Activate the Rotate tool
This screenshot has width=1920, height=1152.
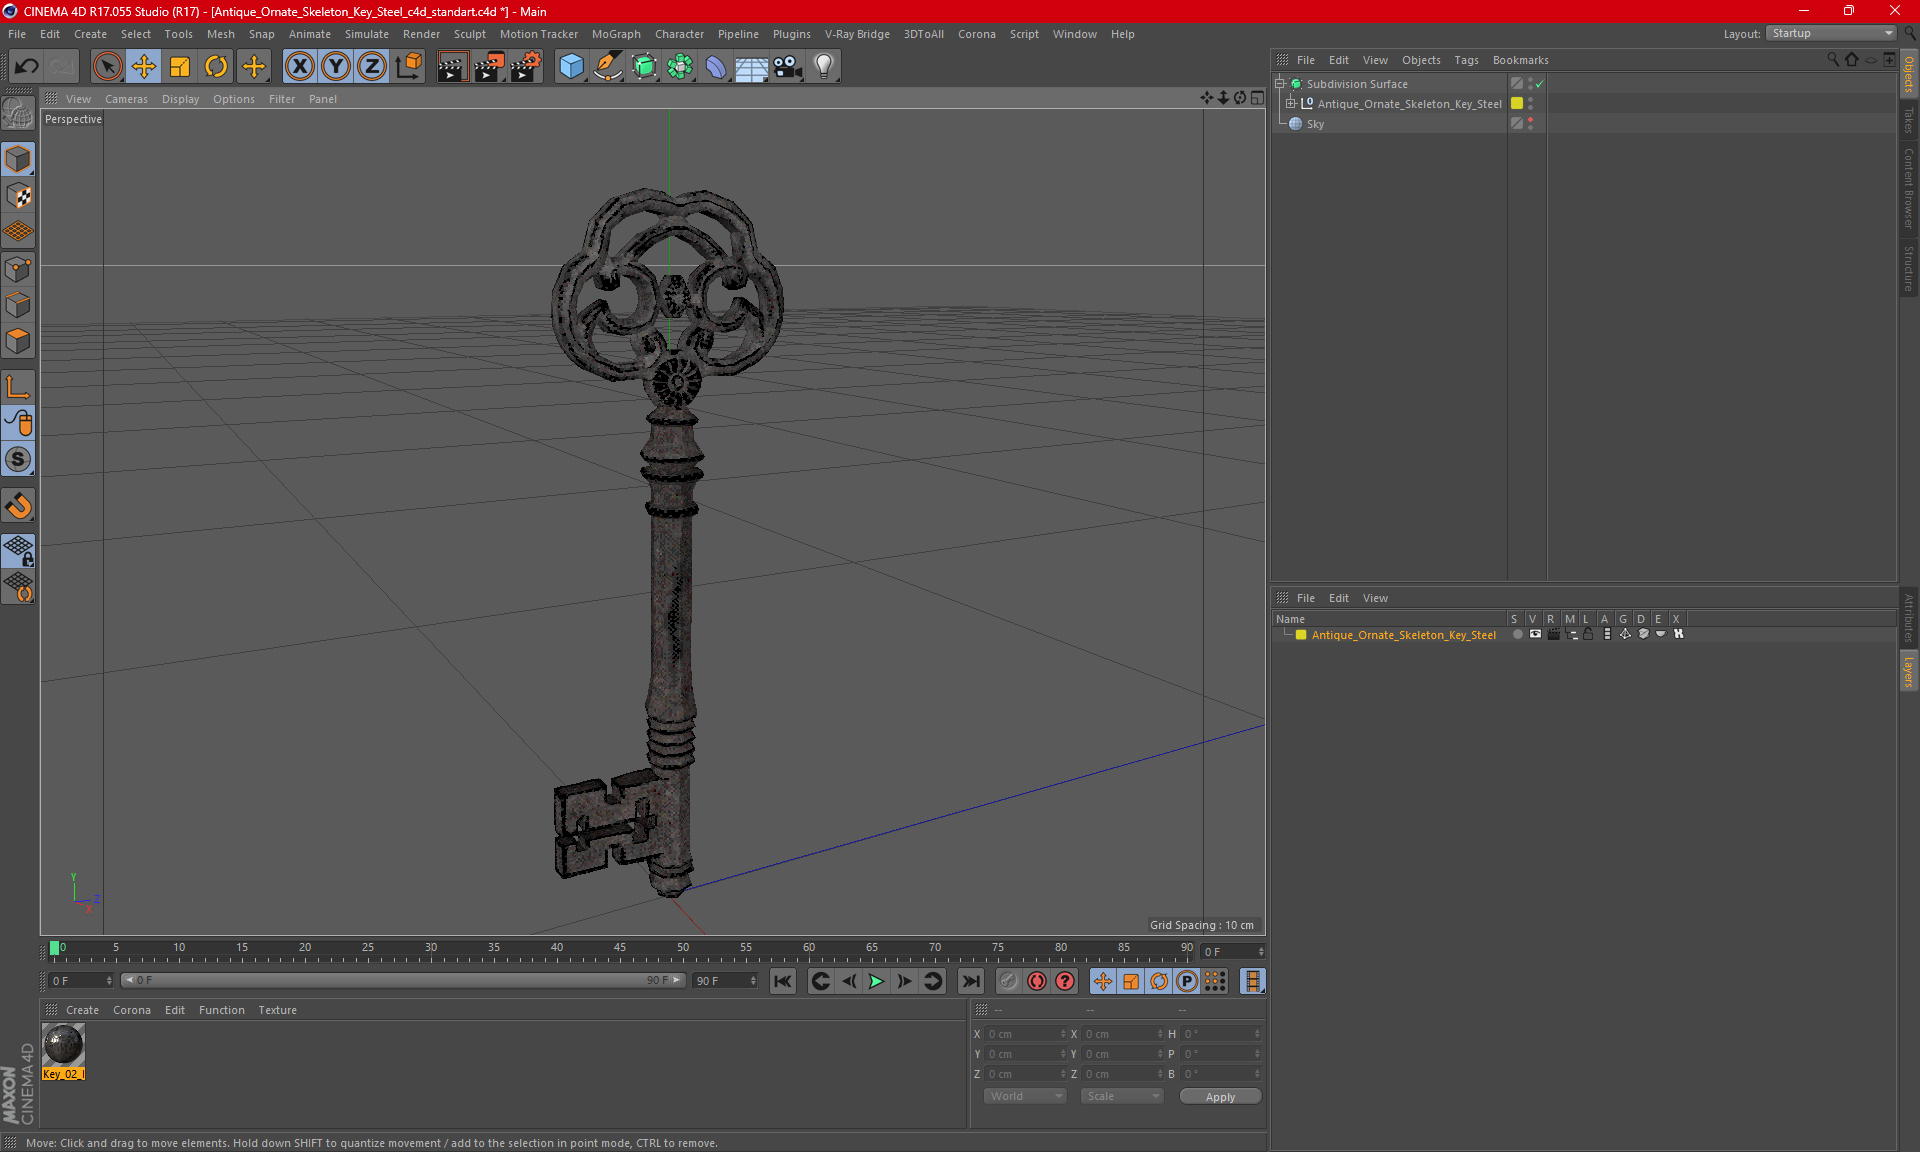(x=216, y=66)
